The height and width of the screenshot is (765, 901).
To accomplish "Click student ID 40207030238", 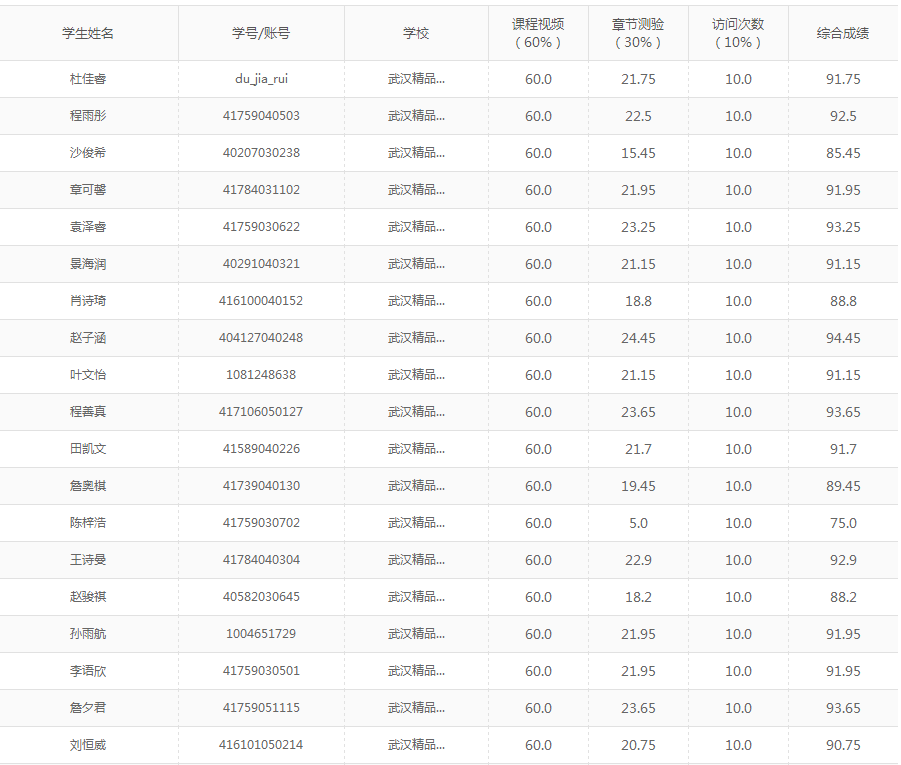I will pyautogui.click(x=261, y=153).
